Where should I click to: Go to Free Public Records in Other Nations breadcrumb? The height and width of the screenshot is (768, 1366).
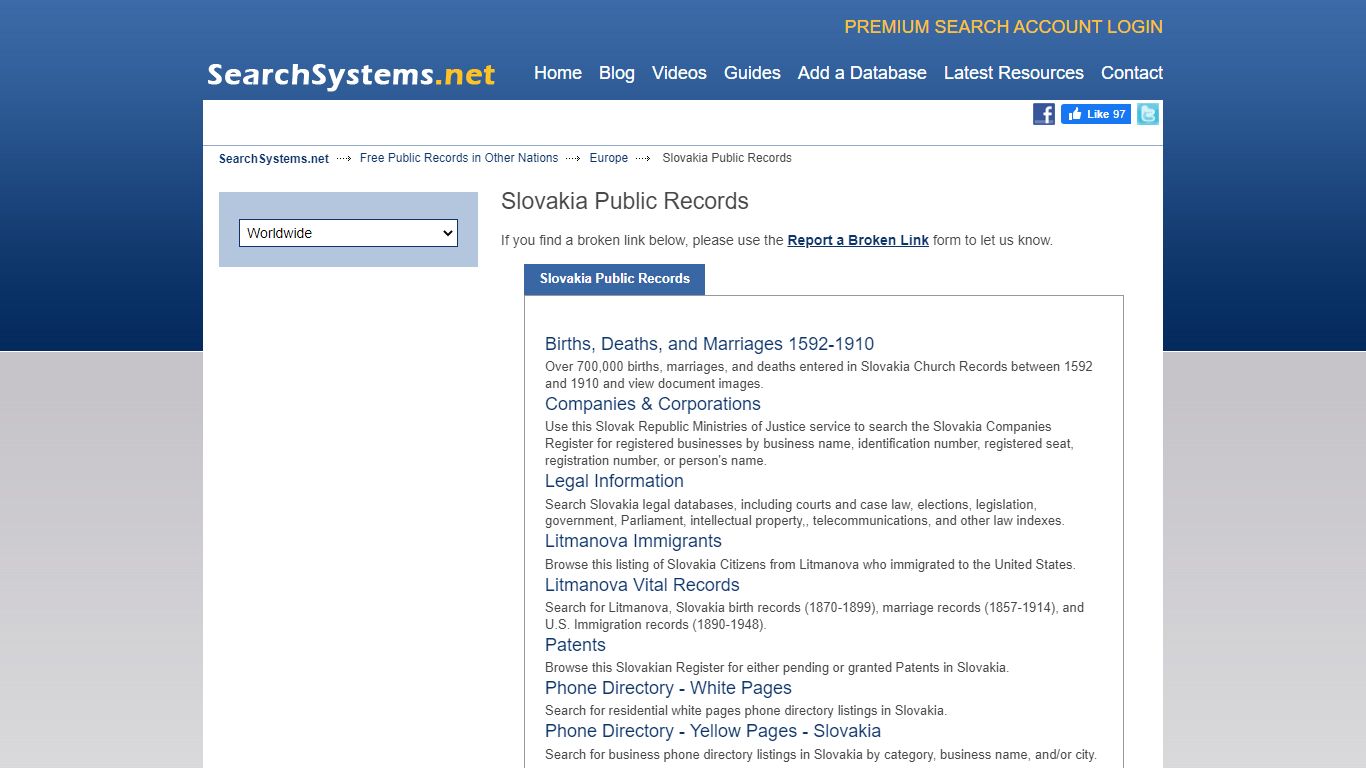[459, 158]
